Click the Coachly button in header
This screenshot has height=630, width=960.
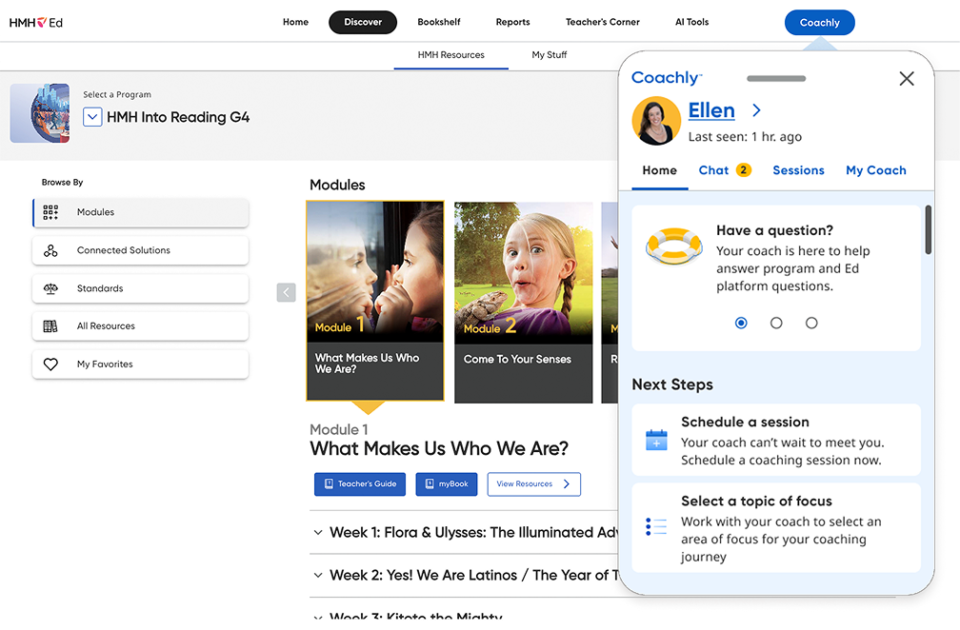[x=820, y=23]
